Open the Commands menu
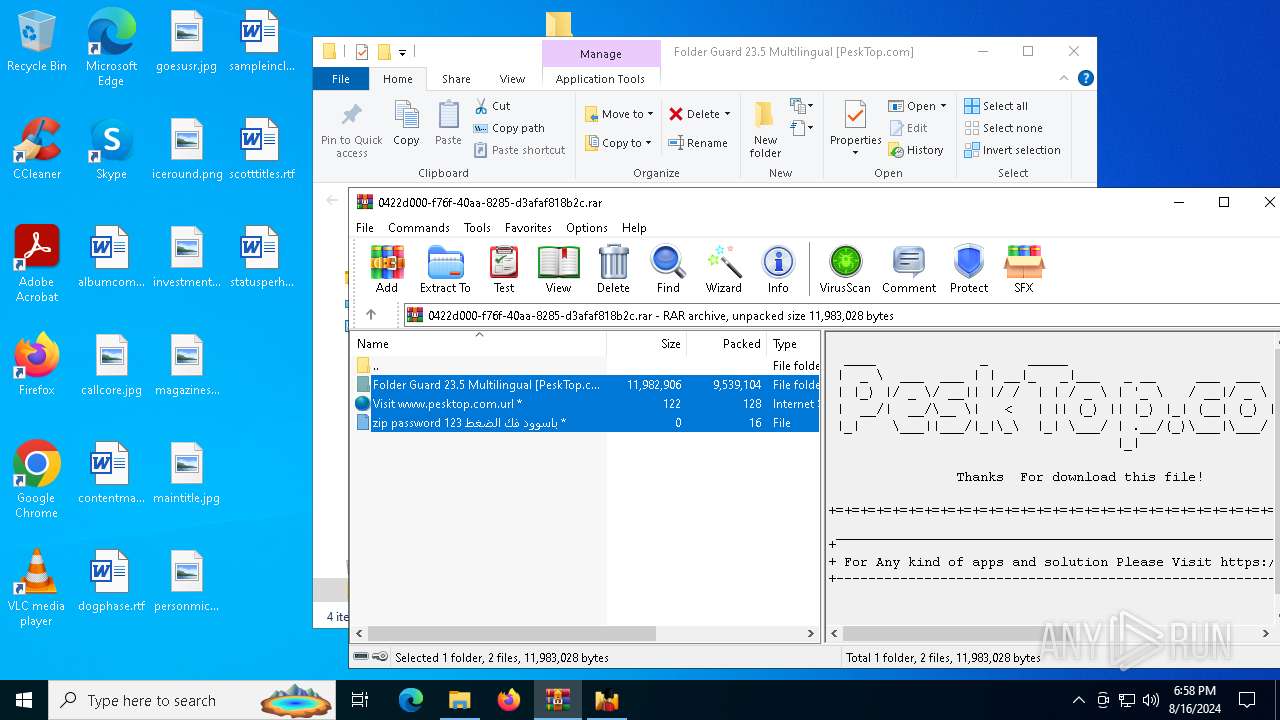Viewport: 1280px width, 720px height. [x=419, y=227]
